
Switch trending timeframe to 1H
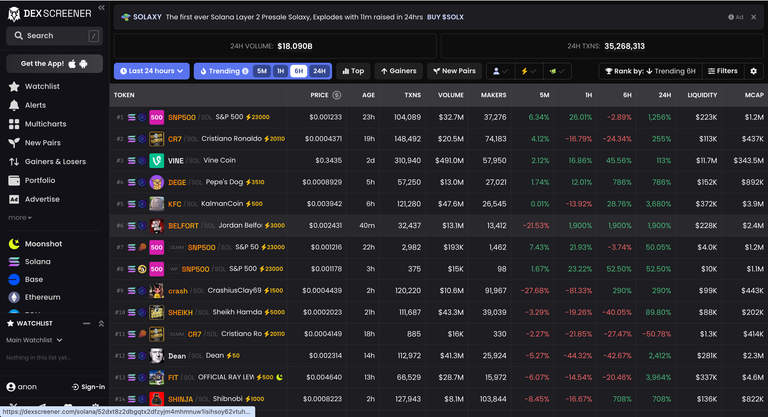(x=280, y=71)
